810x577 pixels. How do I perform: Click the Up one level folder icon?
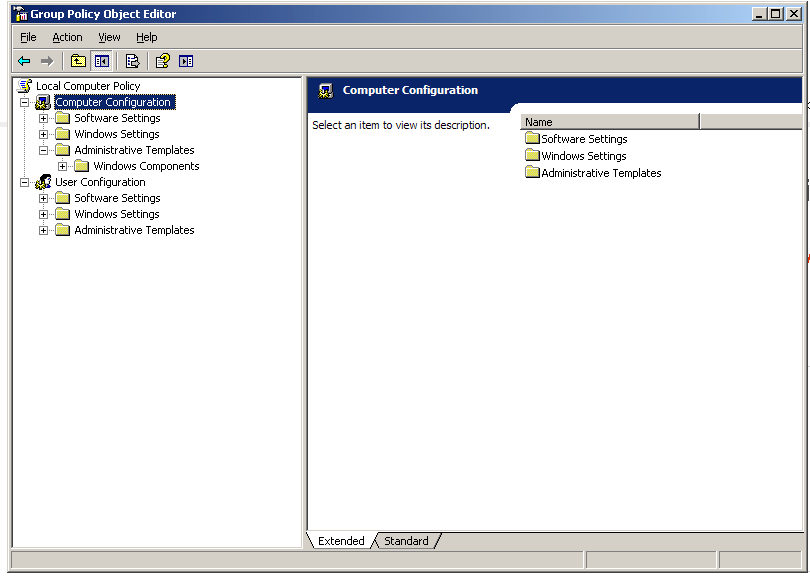coord(78,61)
